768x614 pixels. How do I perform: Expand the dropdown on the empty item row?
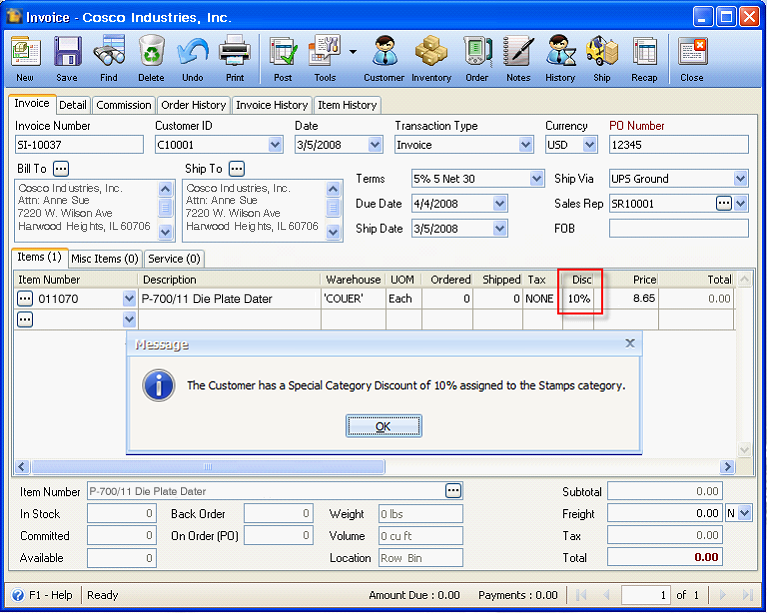pos(129,320)
